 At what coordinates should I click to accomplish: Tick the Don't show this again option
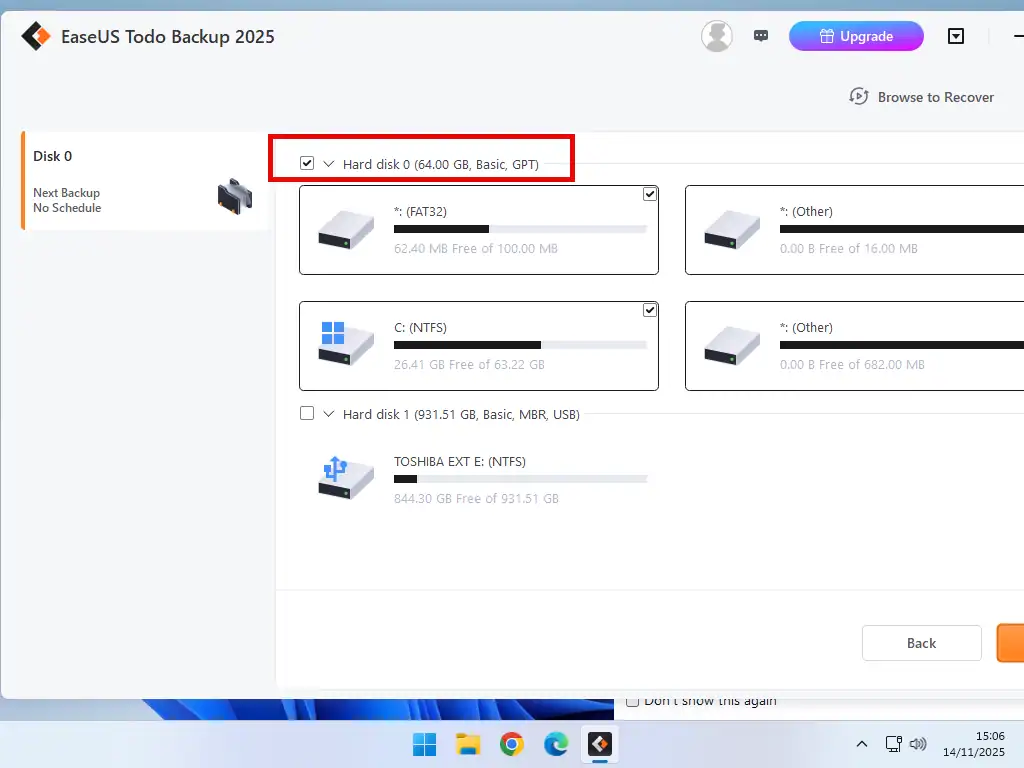click(632, 701)
